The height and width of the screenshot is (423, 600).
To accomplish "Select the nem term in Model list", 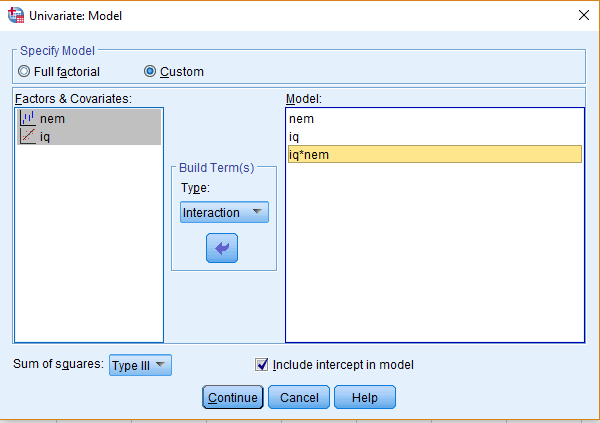I will [435, 119].
